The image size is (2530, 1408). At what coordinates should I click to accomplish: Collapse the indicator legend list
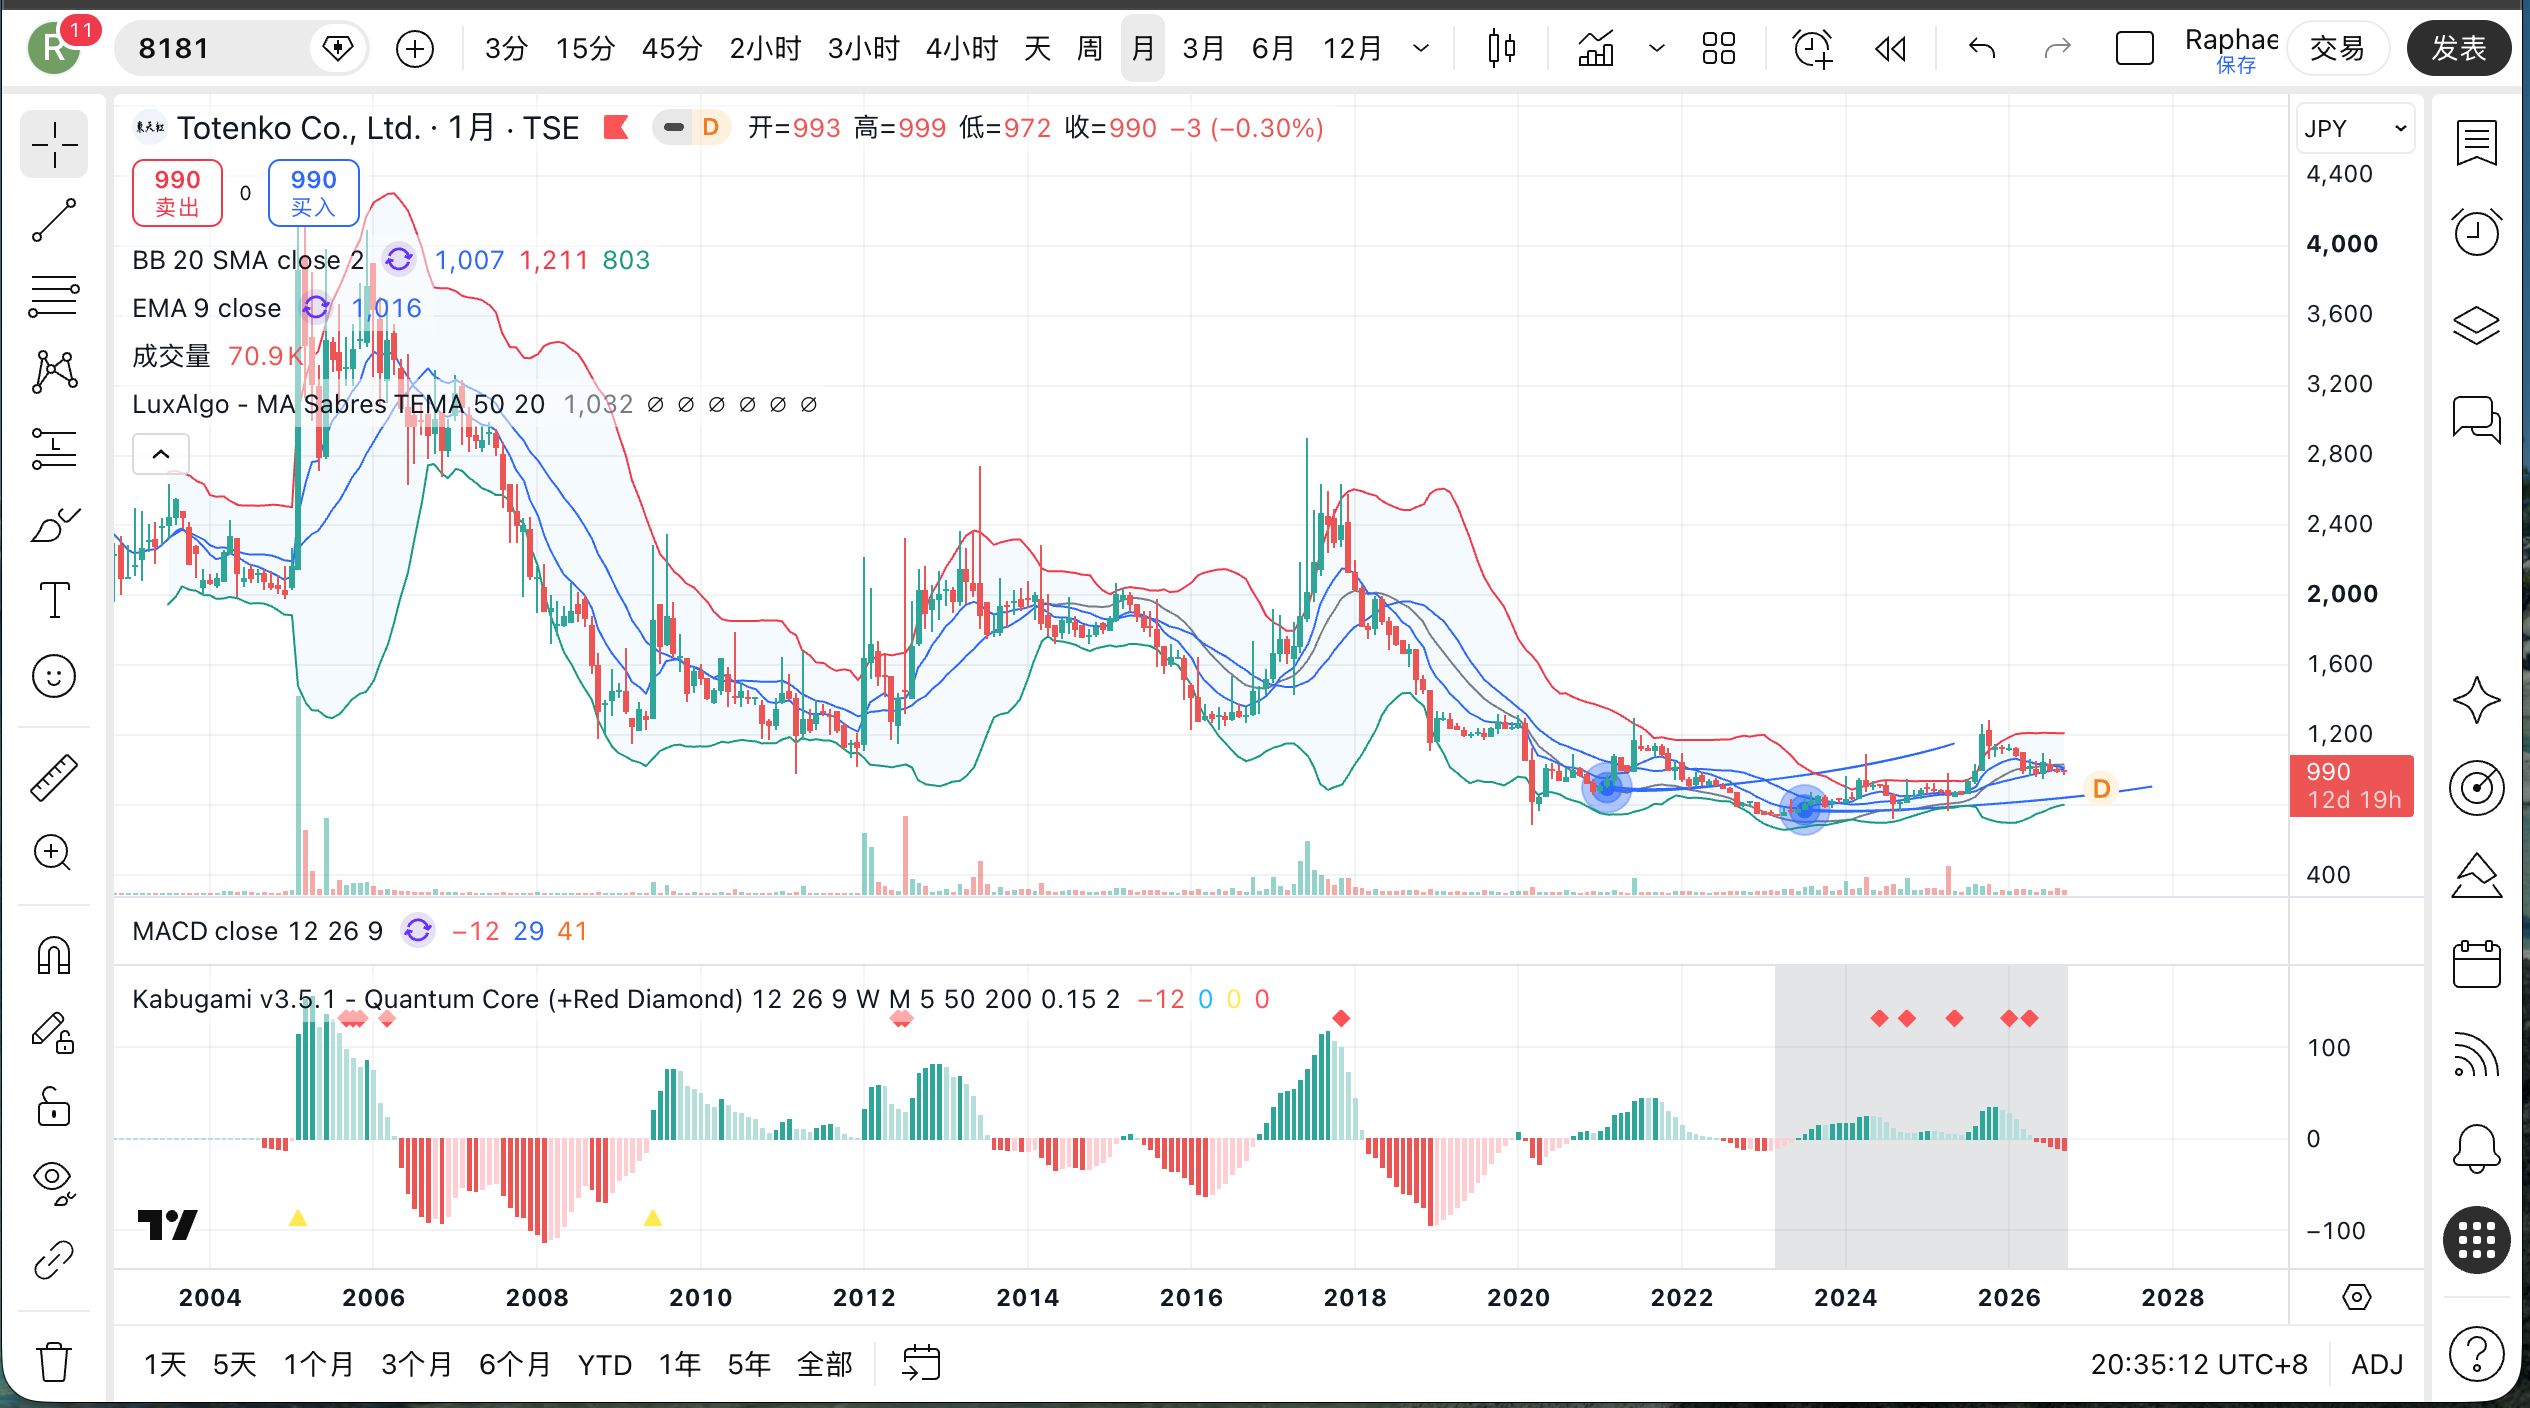point(161,454)
